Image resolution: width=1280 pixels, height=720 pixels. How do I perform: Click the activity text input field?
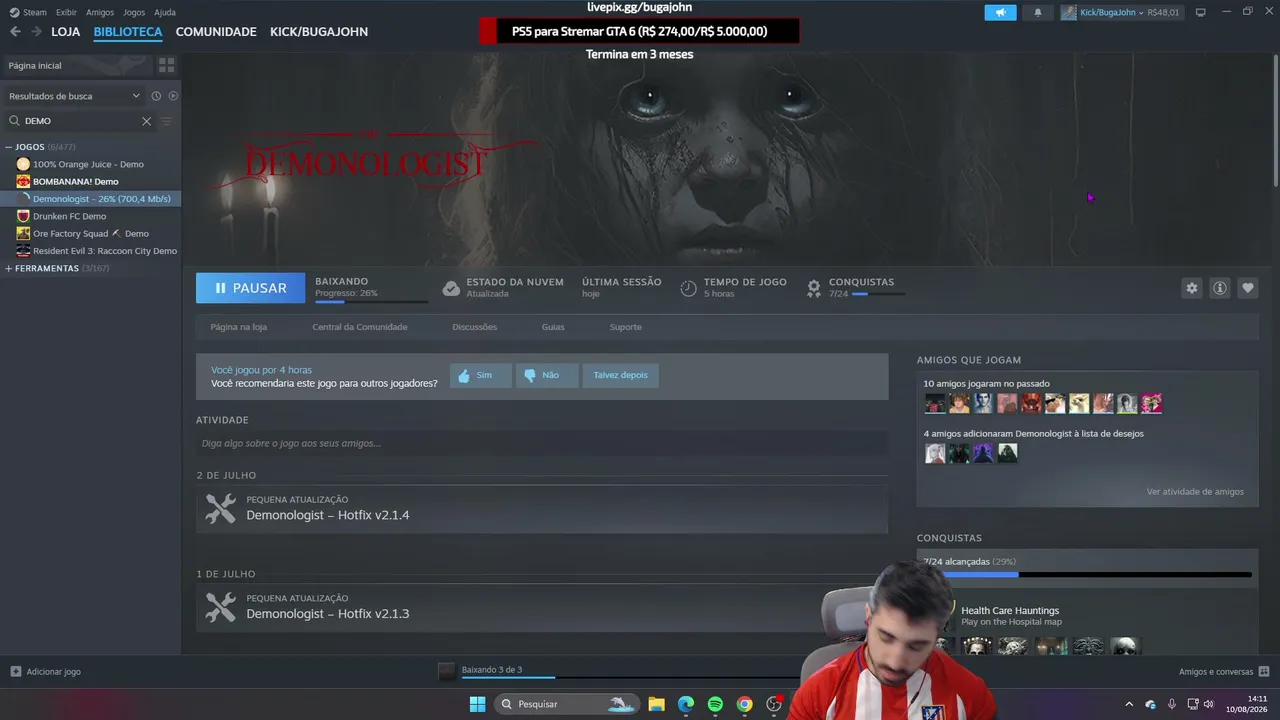point(542,443)
